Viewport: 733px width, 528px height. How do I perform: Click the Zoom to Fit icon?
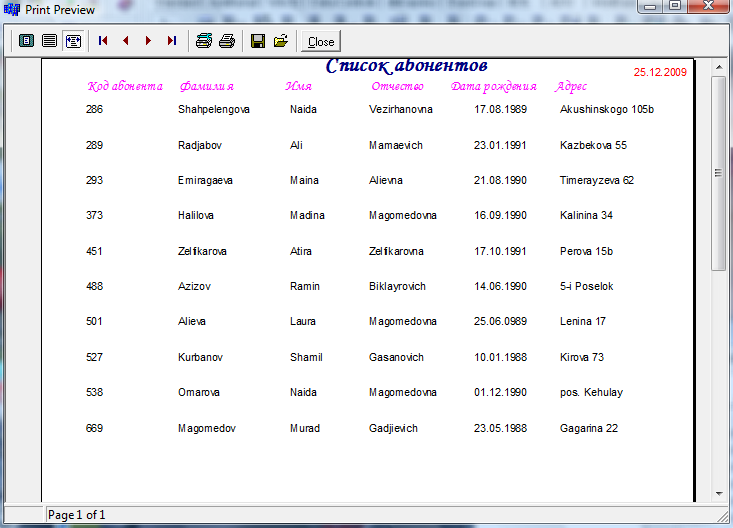click(x=26, y=41)
